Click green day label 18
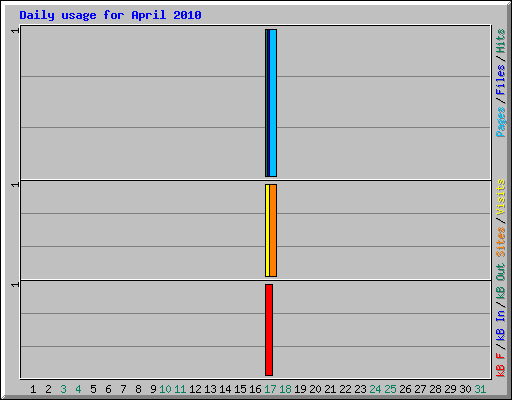The width and height of the screenshot is (512, 400). point(285,389)
